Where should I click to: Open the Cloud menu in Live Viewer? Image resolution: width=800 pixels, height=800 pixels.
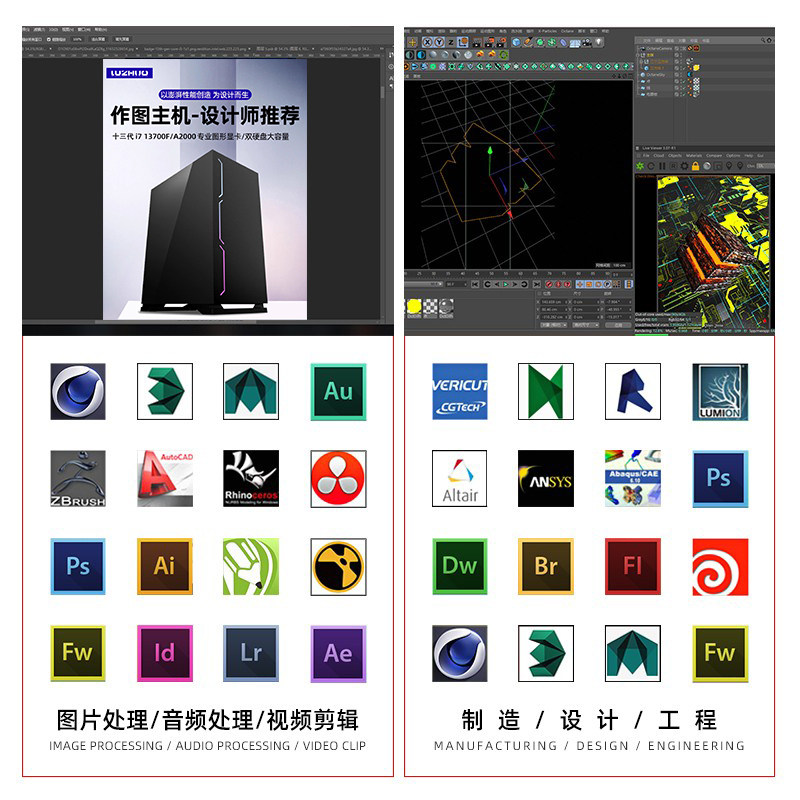click(x=659, y=156)
